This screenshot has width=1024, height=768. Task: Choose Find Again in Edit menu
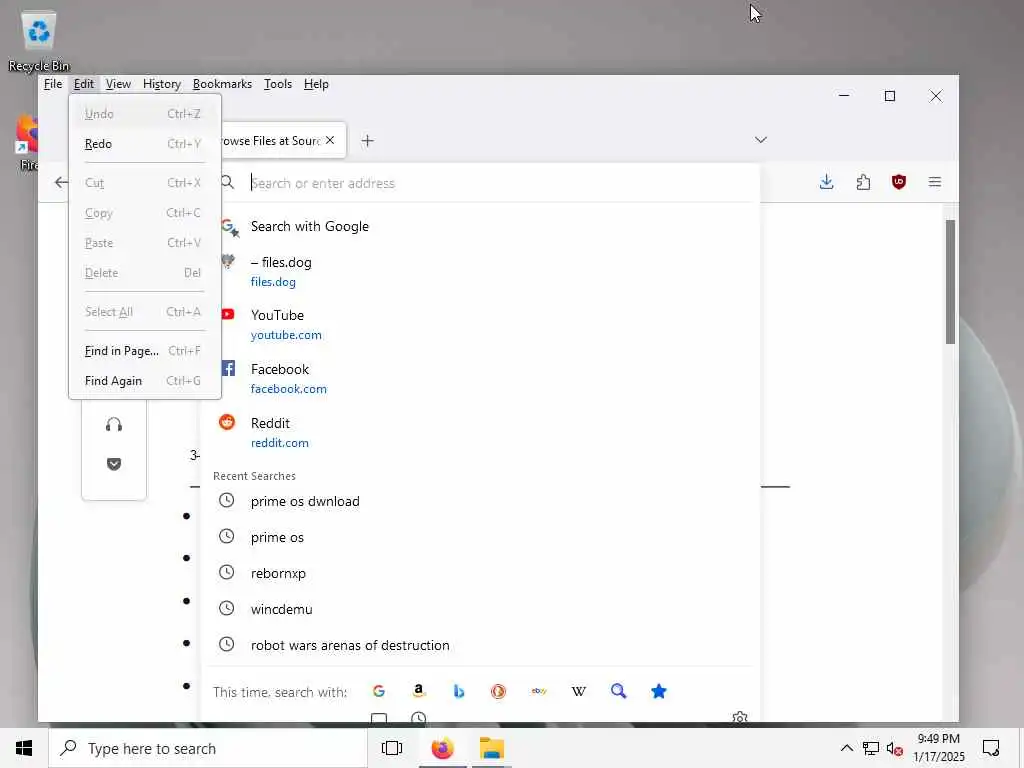(x=144, y=381)
